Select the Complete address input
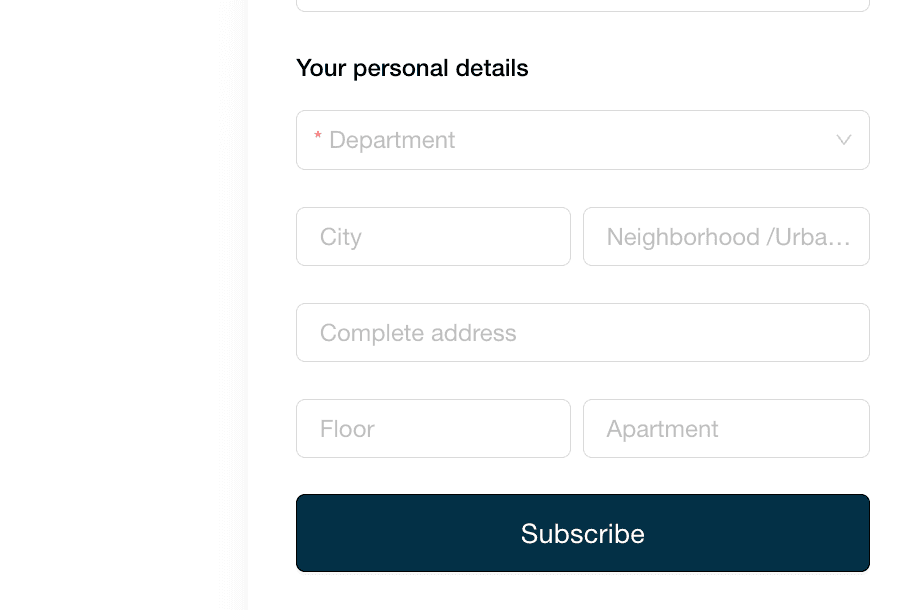The height and width of the screenshot is (610, 912). click(x=583, y=332)
